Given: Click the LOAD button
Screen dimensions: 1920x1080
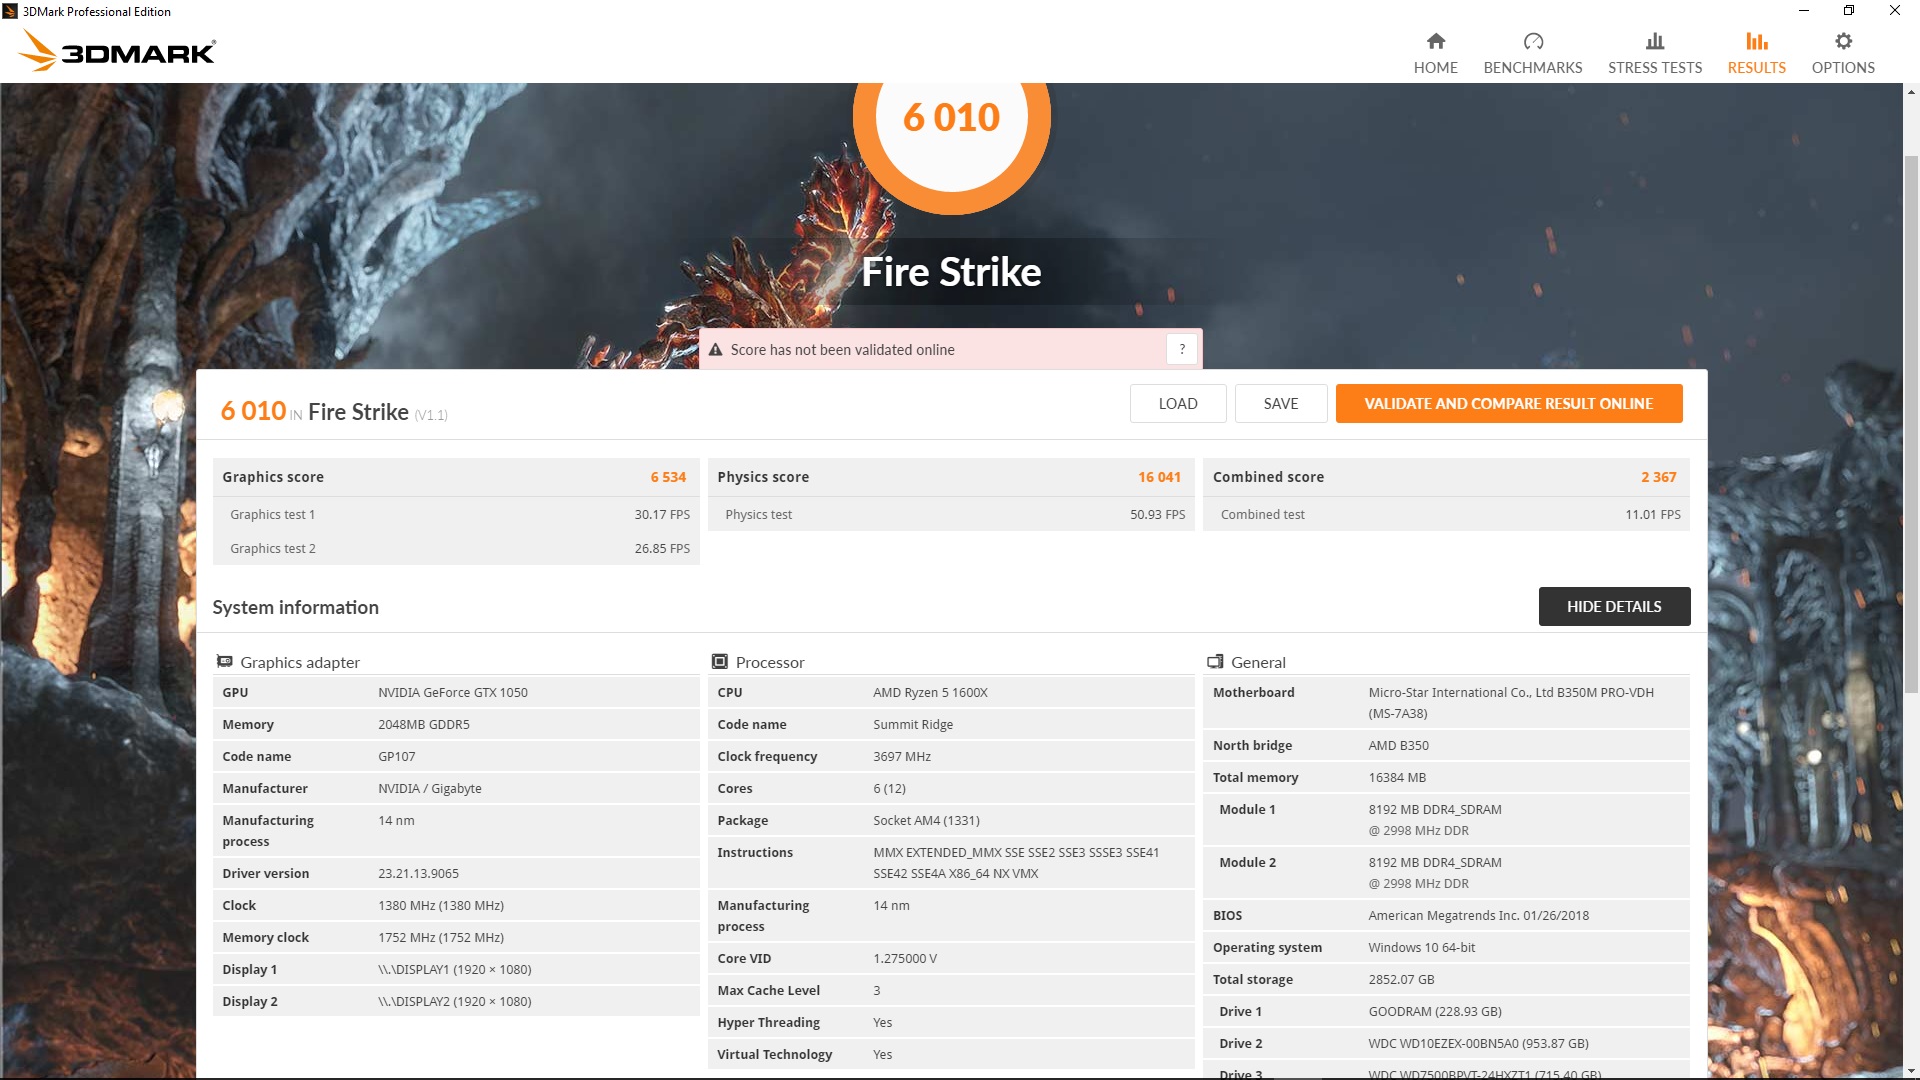Looking at the screenshot, I should tap(1178, 404).
